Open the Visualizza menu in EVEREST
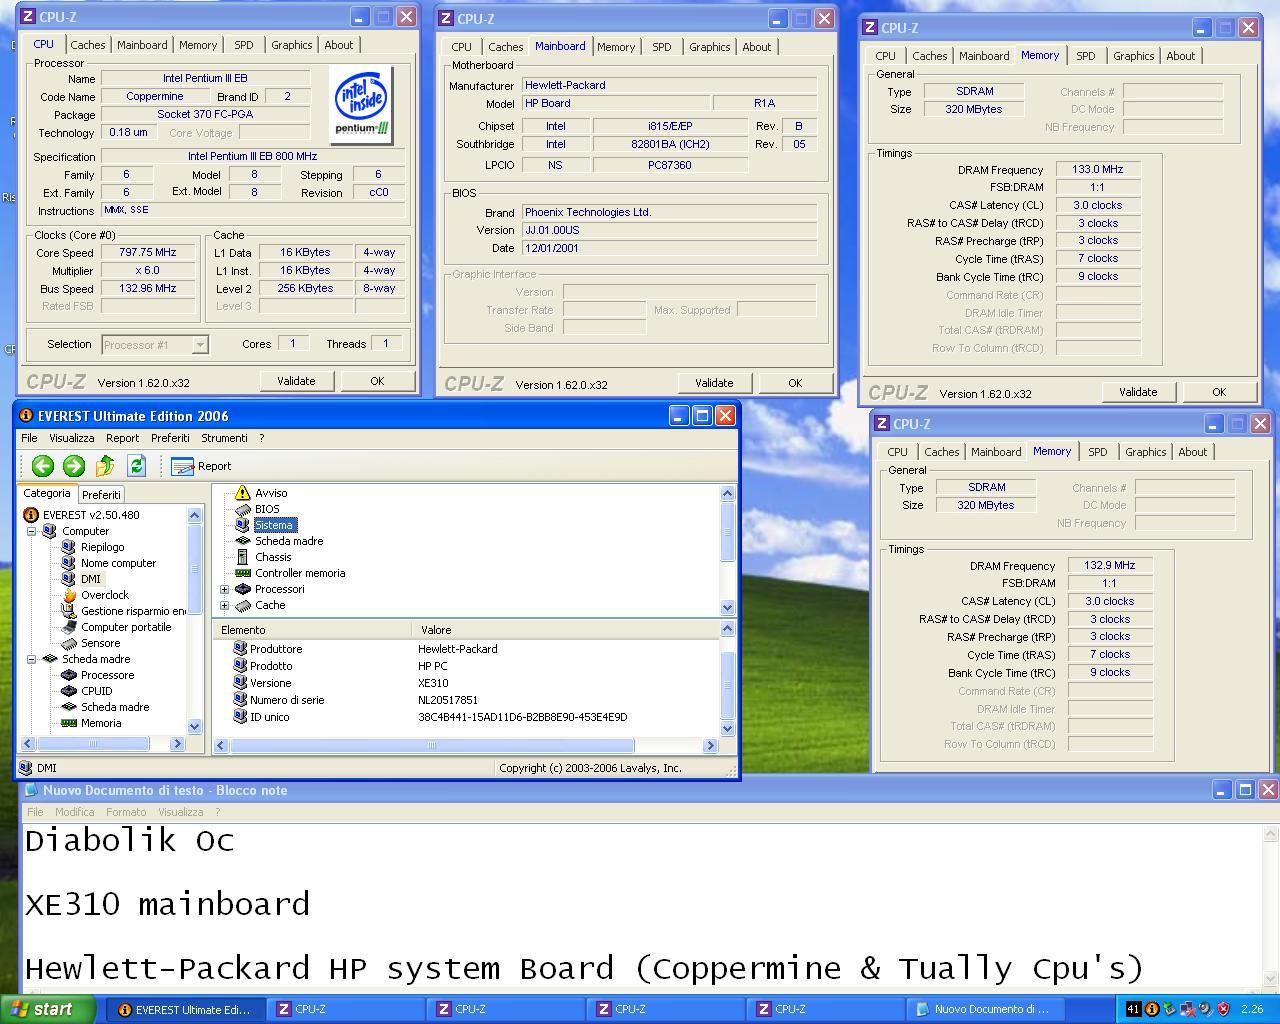 click(x=72, y=438)
